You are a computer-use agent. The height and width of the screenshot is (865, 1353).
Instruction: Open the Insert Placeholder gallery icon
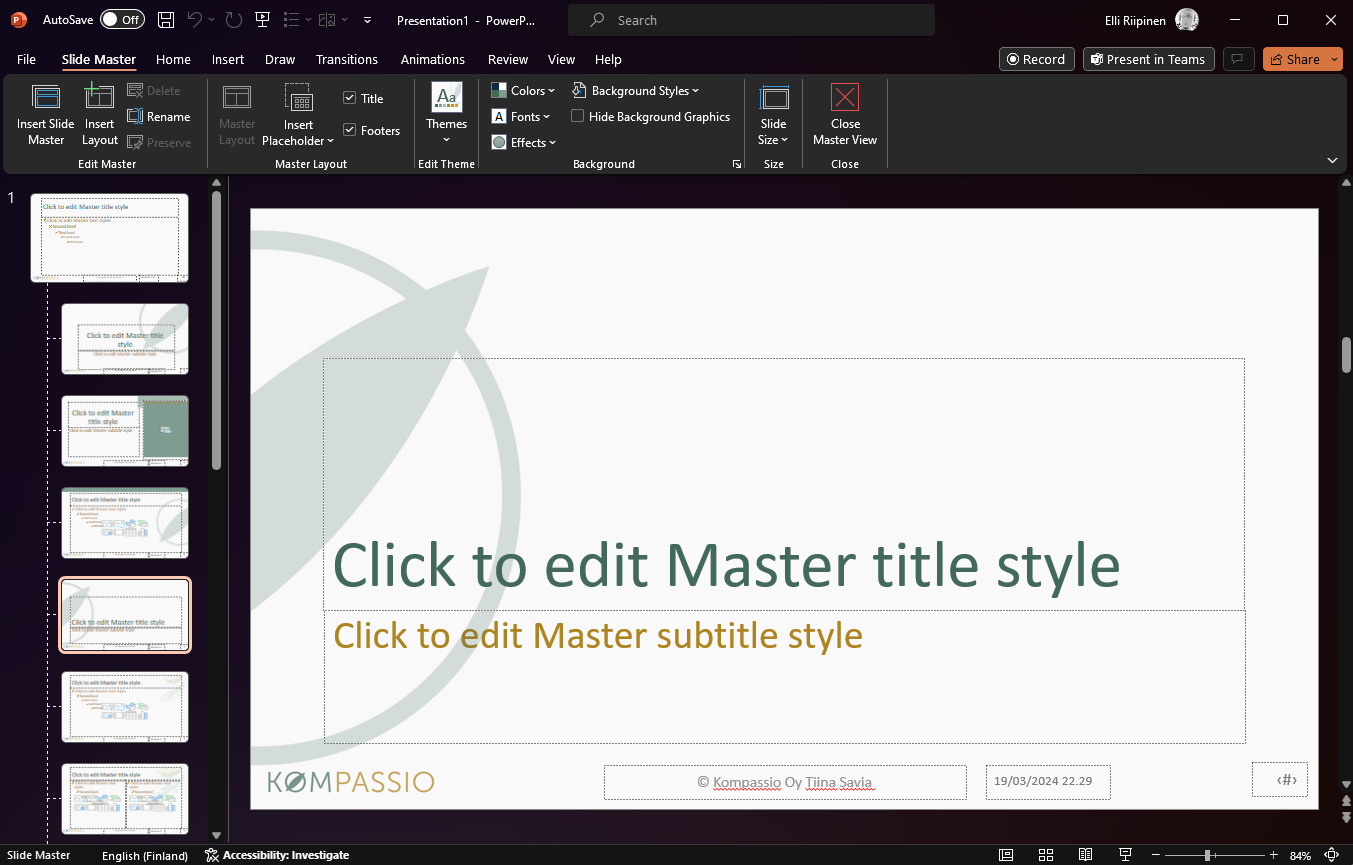[x=298, y=97]
